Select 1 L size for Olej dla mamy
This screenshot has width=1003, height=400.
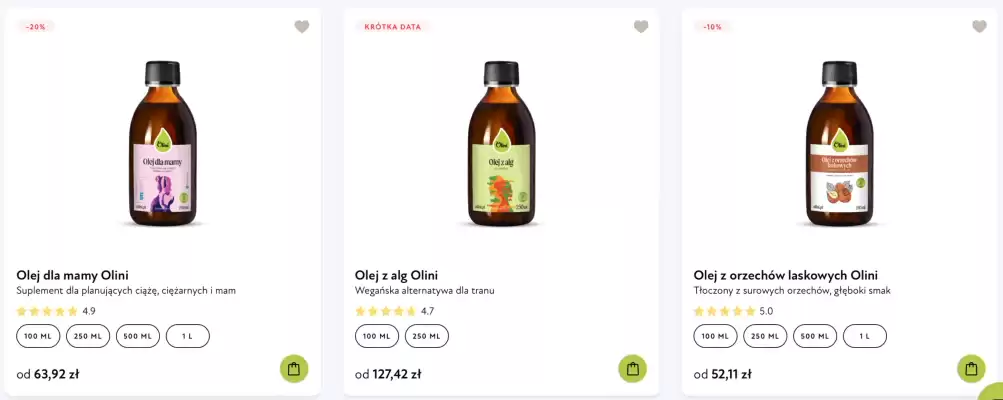point(188,336)
